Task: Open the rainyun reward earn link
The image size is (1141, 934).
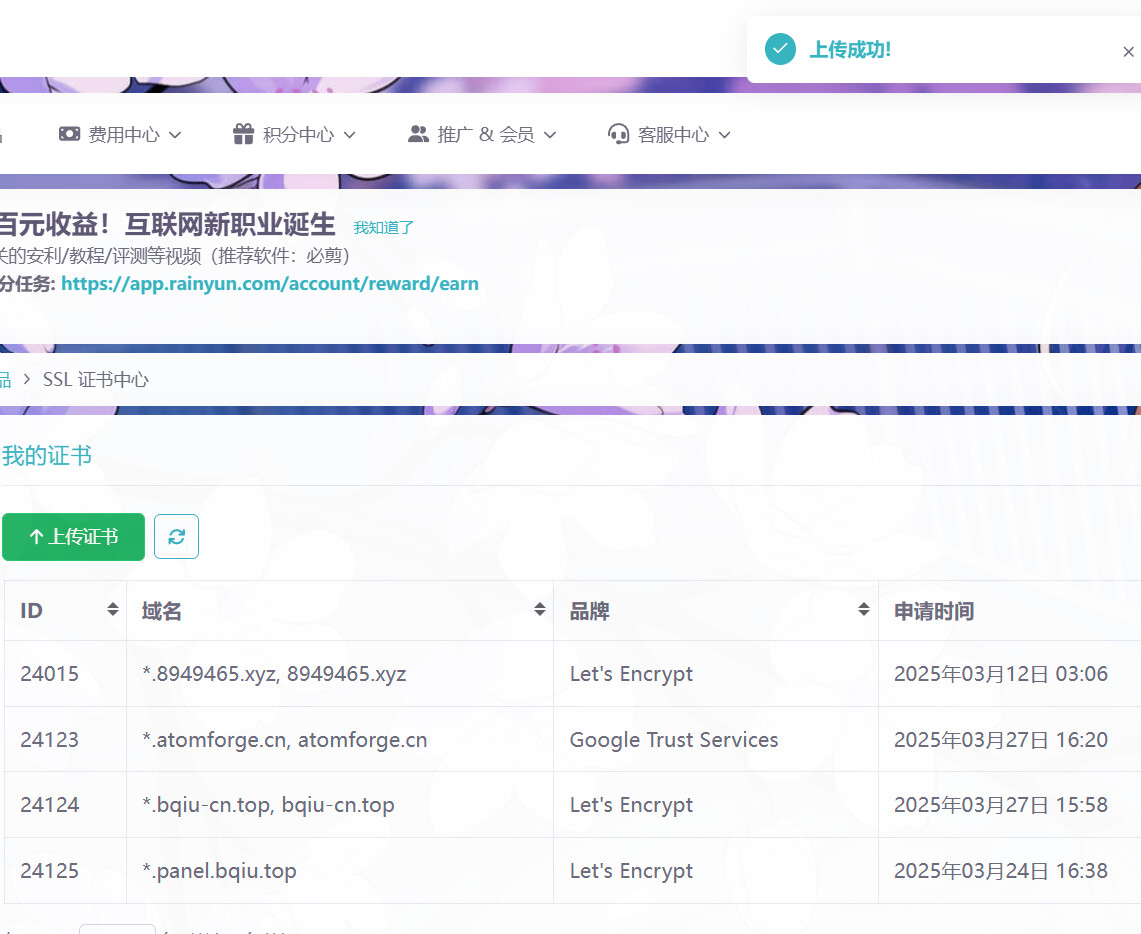Action: click(x=270, y=284)
